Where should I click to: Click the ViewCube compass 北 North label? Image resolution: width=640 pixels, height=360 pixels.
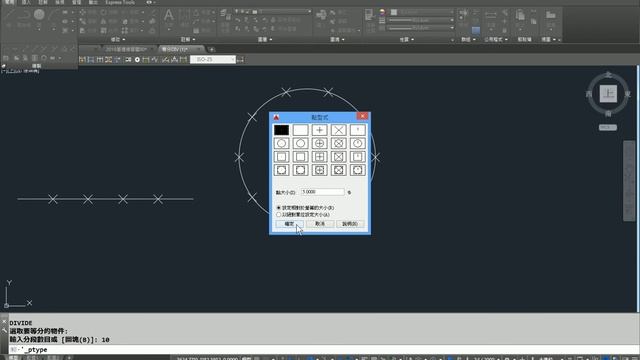coord(608,75)
